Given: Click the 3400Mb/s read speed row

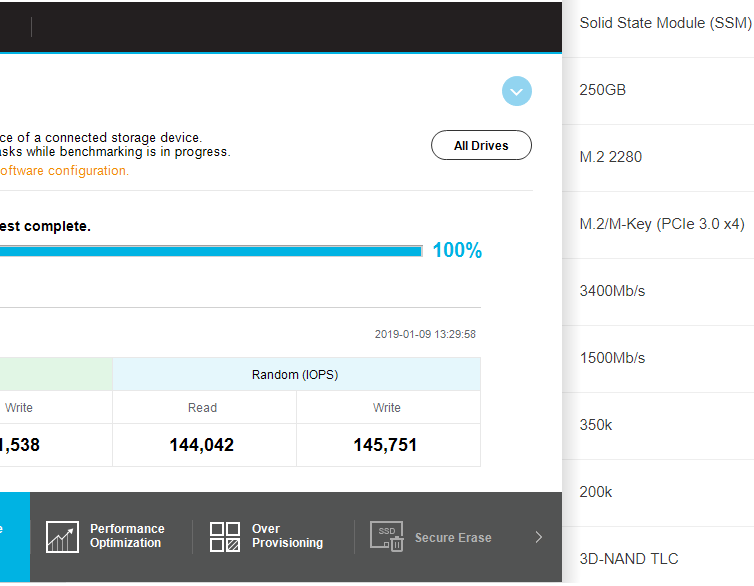Looking at the screenshot, I should 658,292.
